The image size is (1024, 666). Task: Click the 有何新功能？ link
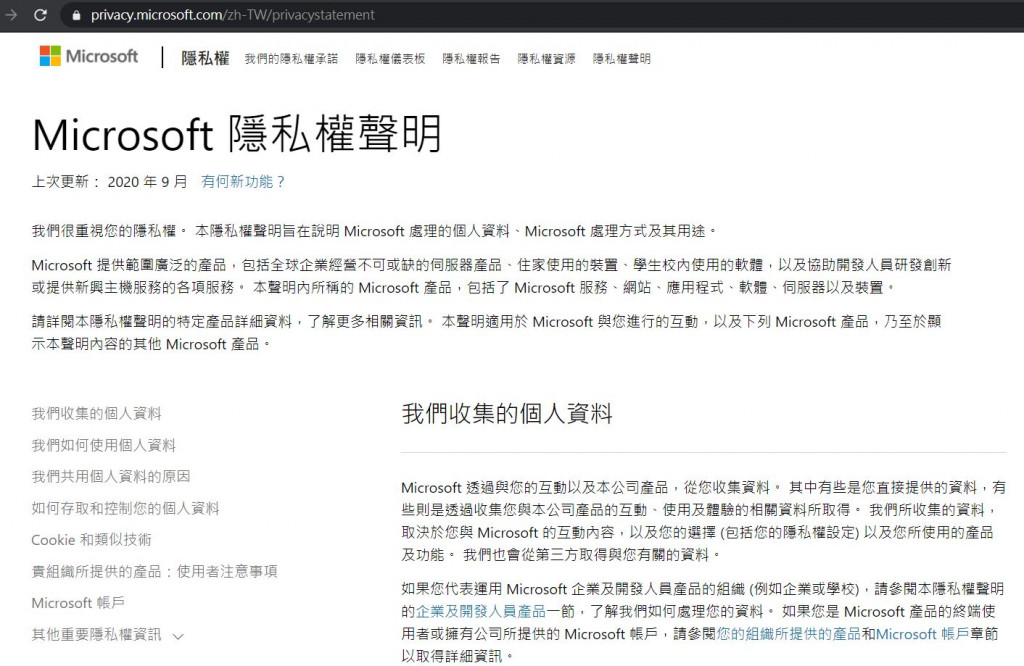[243, 182]
